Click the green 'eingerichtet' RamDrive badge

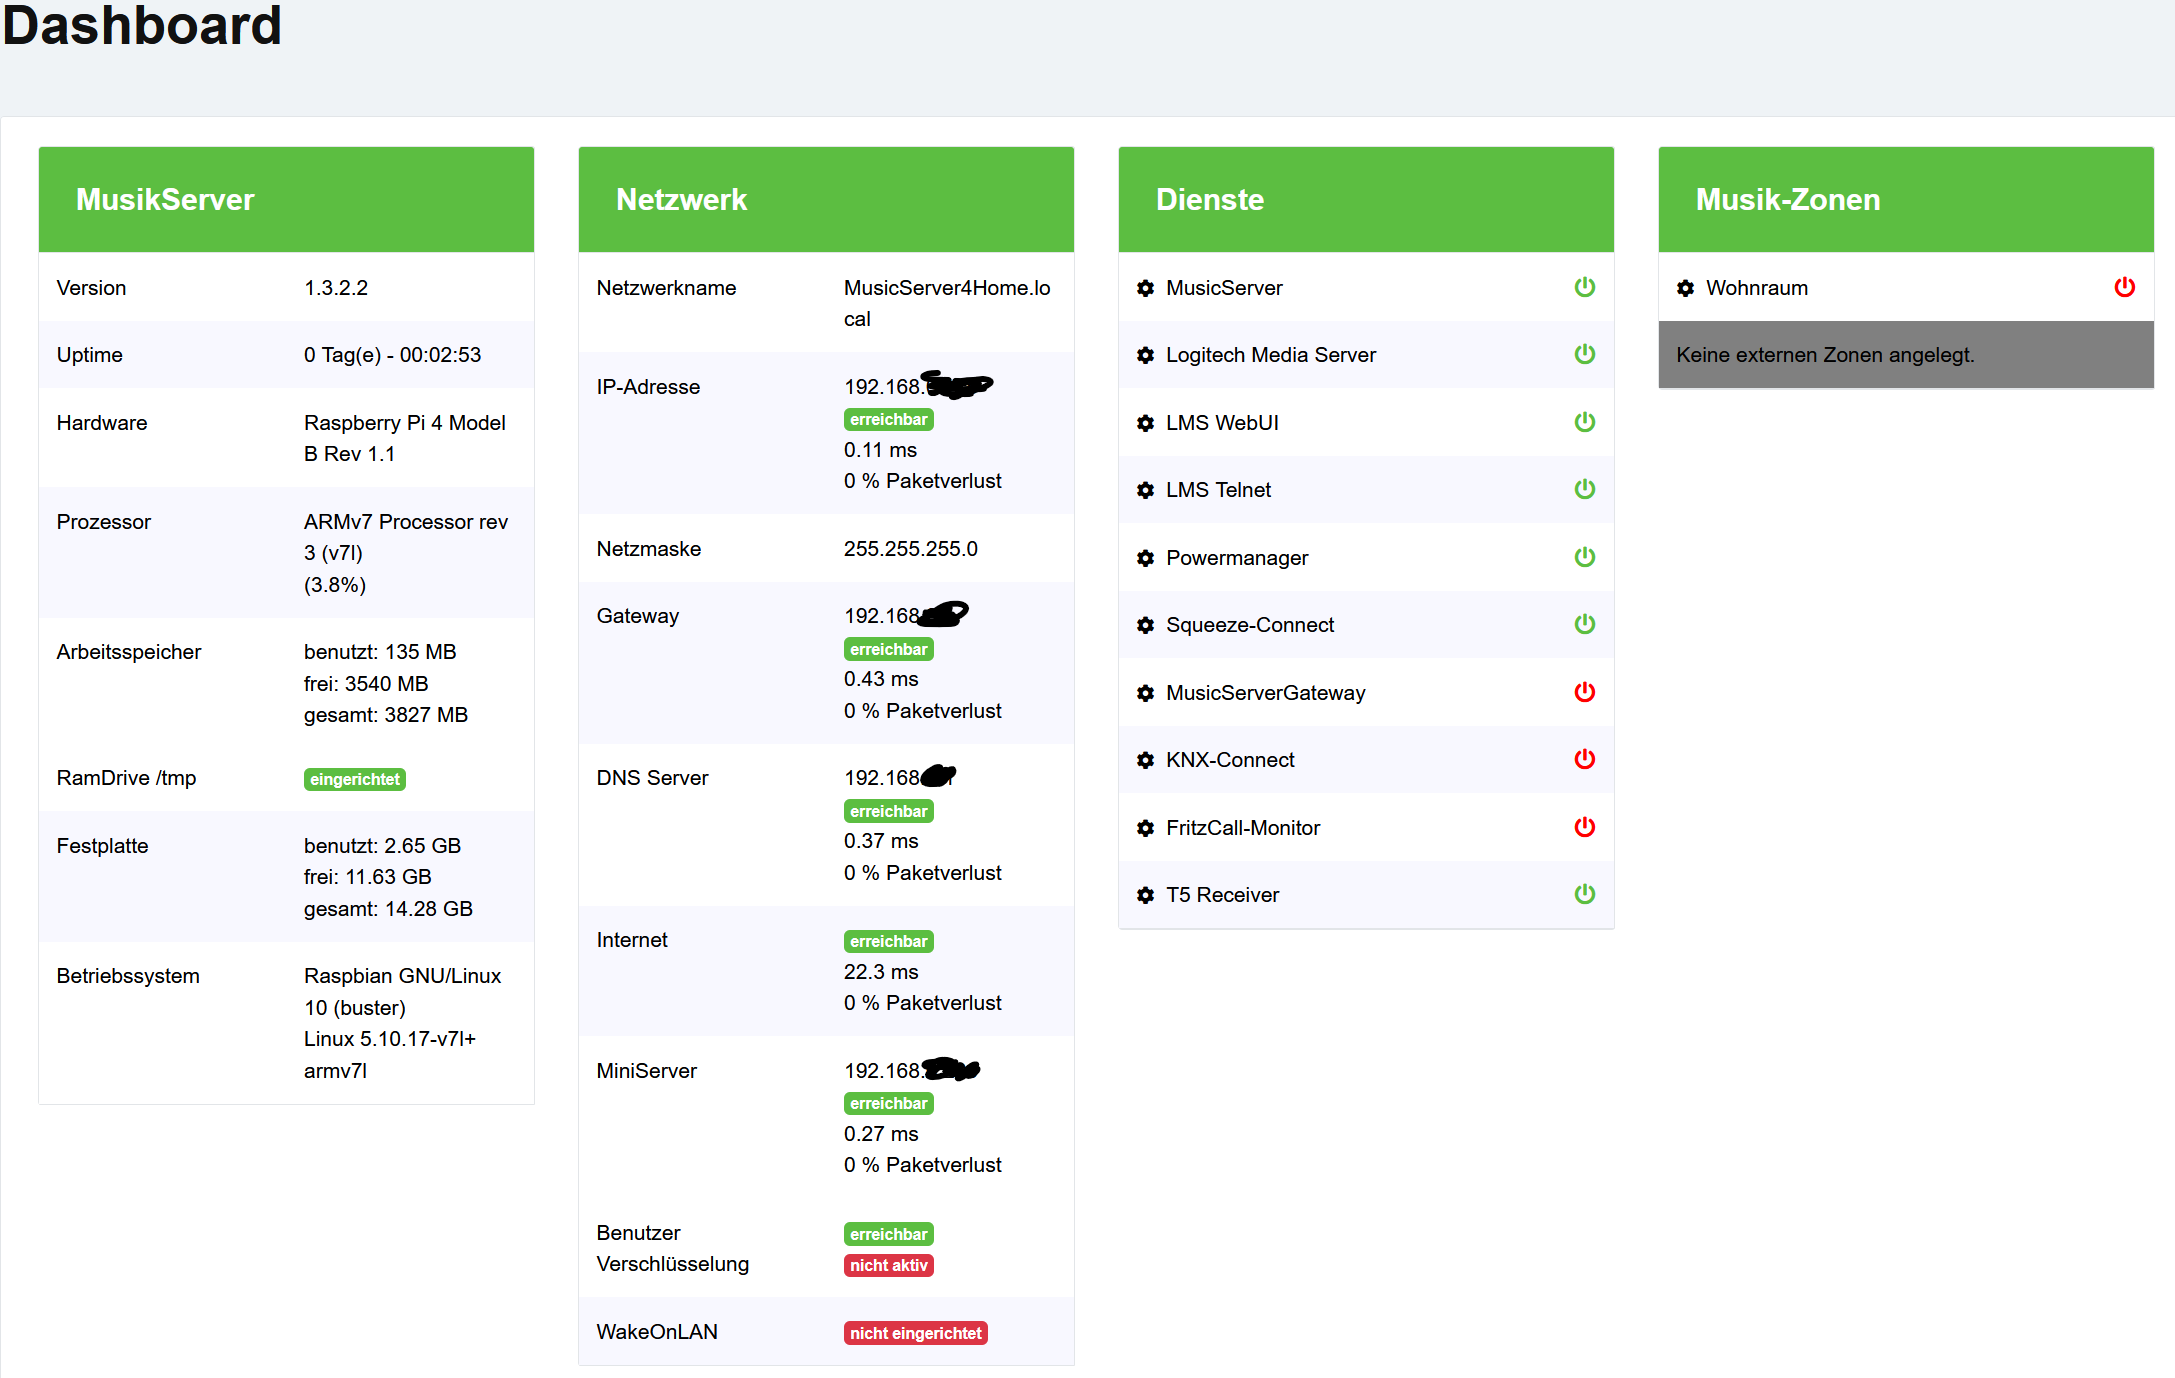point(354,779)
